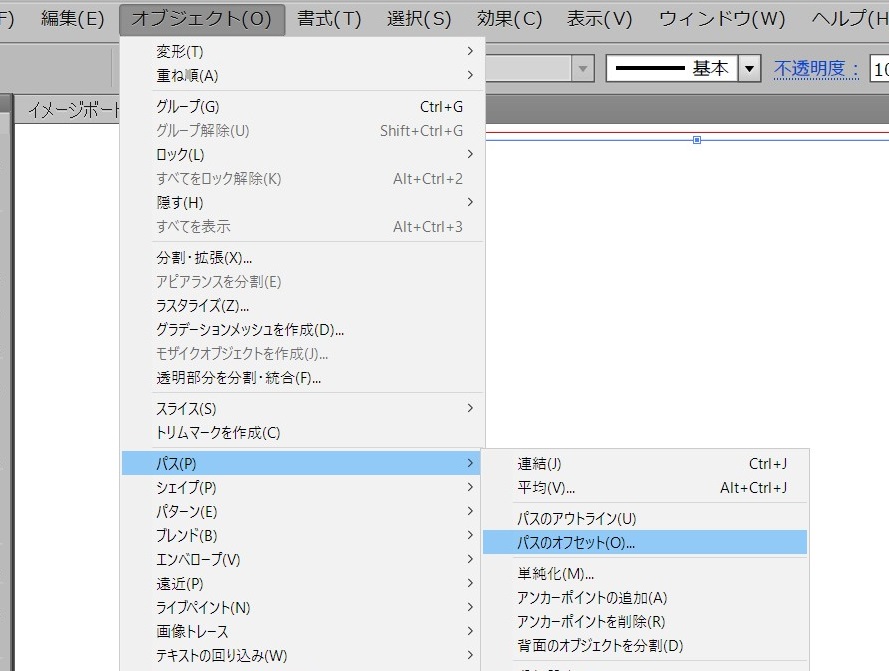This screenshot has height=671, width=889.
Task: Choose パスのオフセット(O)...
Action: (645, 542)
